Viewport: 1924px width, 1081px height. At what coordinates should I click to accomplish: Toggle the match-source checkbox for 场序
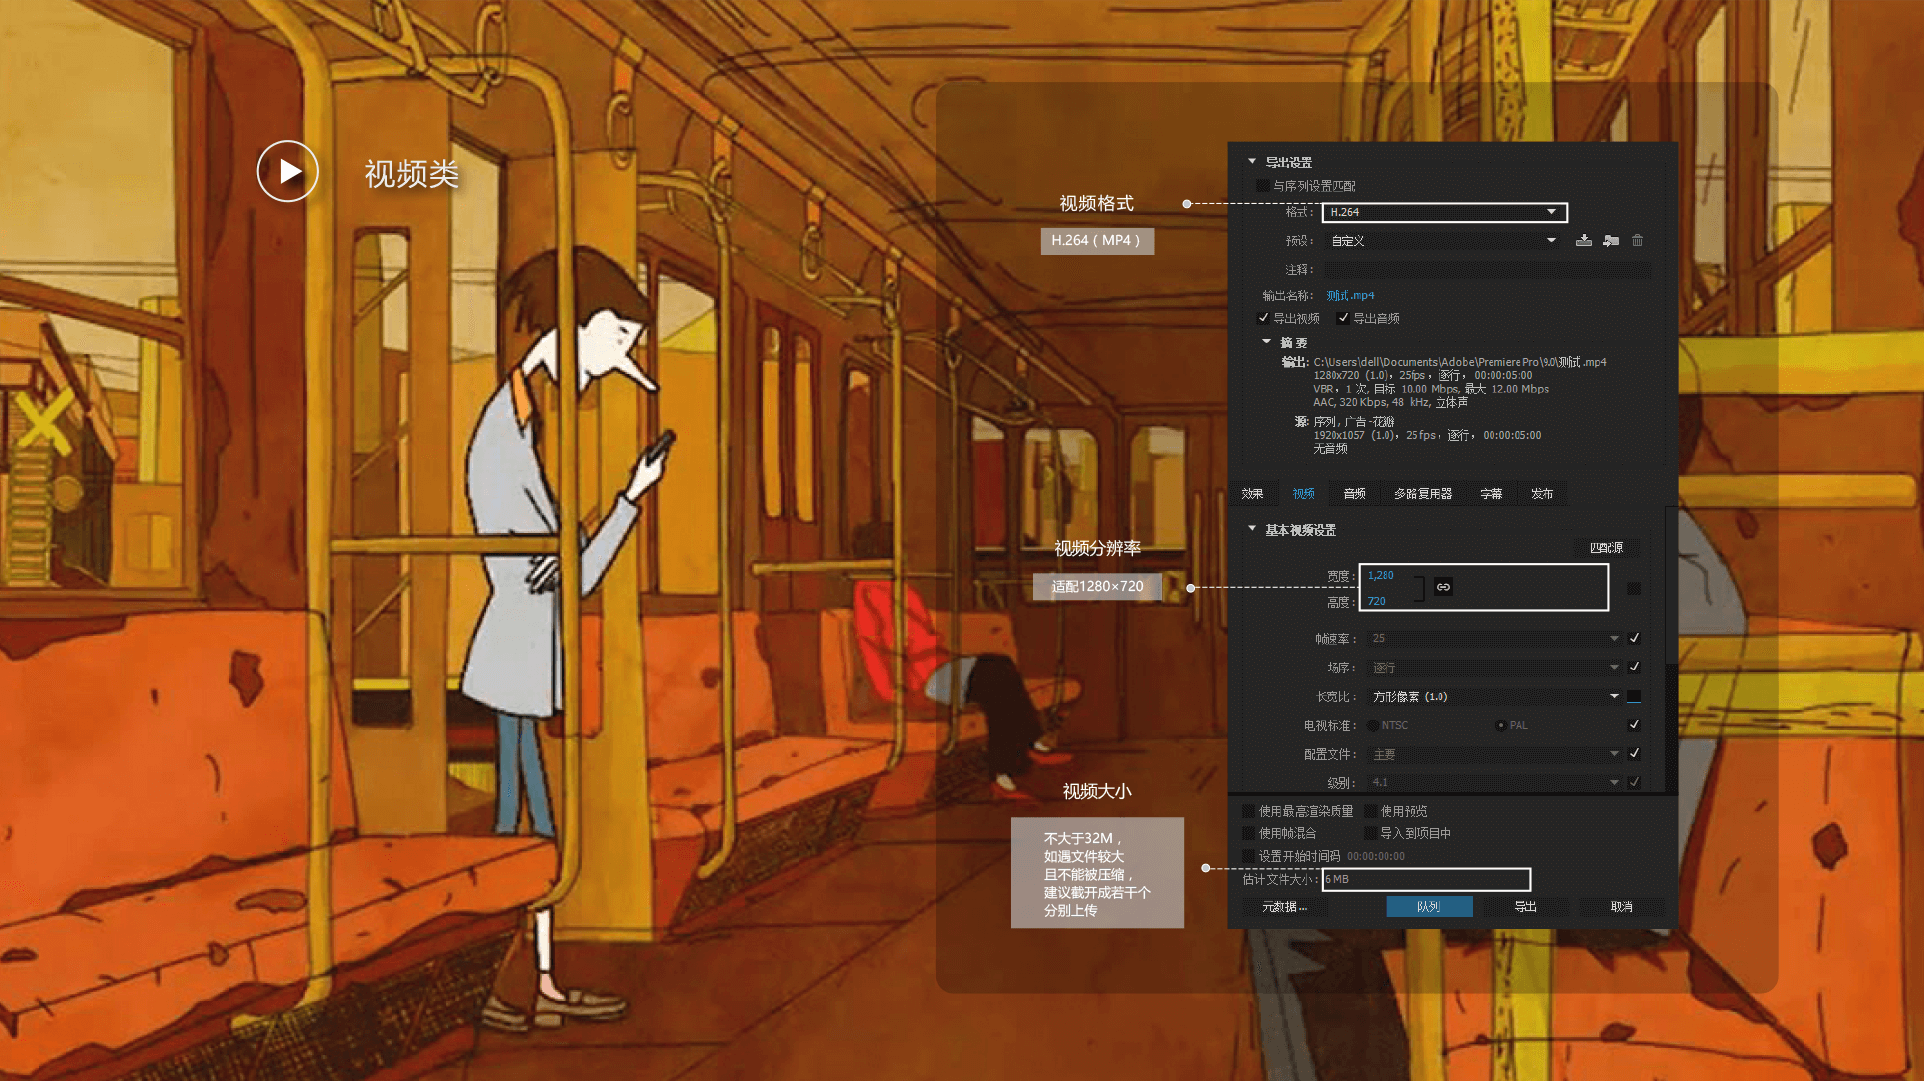click(x=1634, y=667)
